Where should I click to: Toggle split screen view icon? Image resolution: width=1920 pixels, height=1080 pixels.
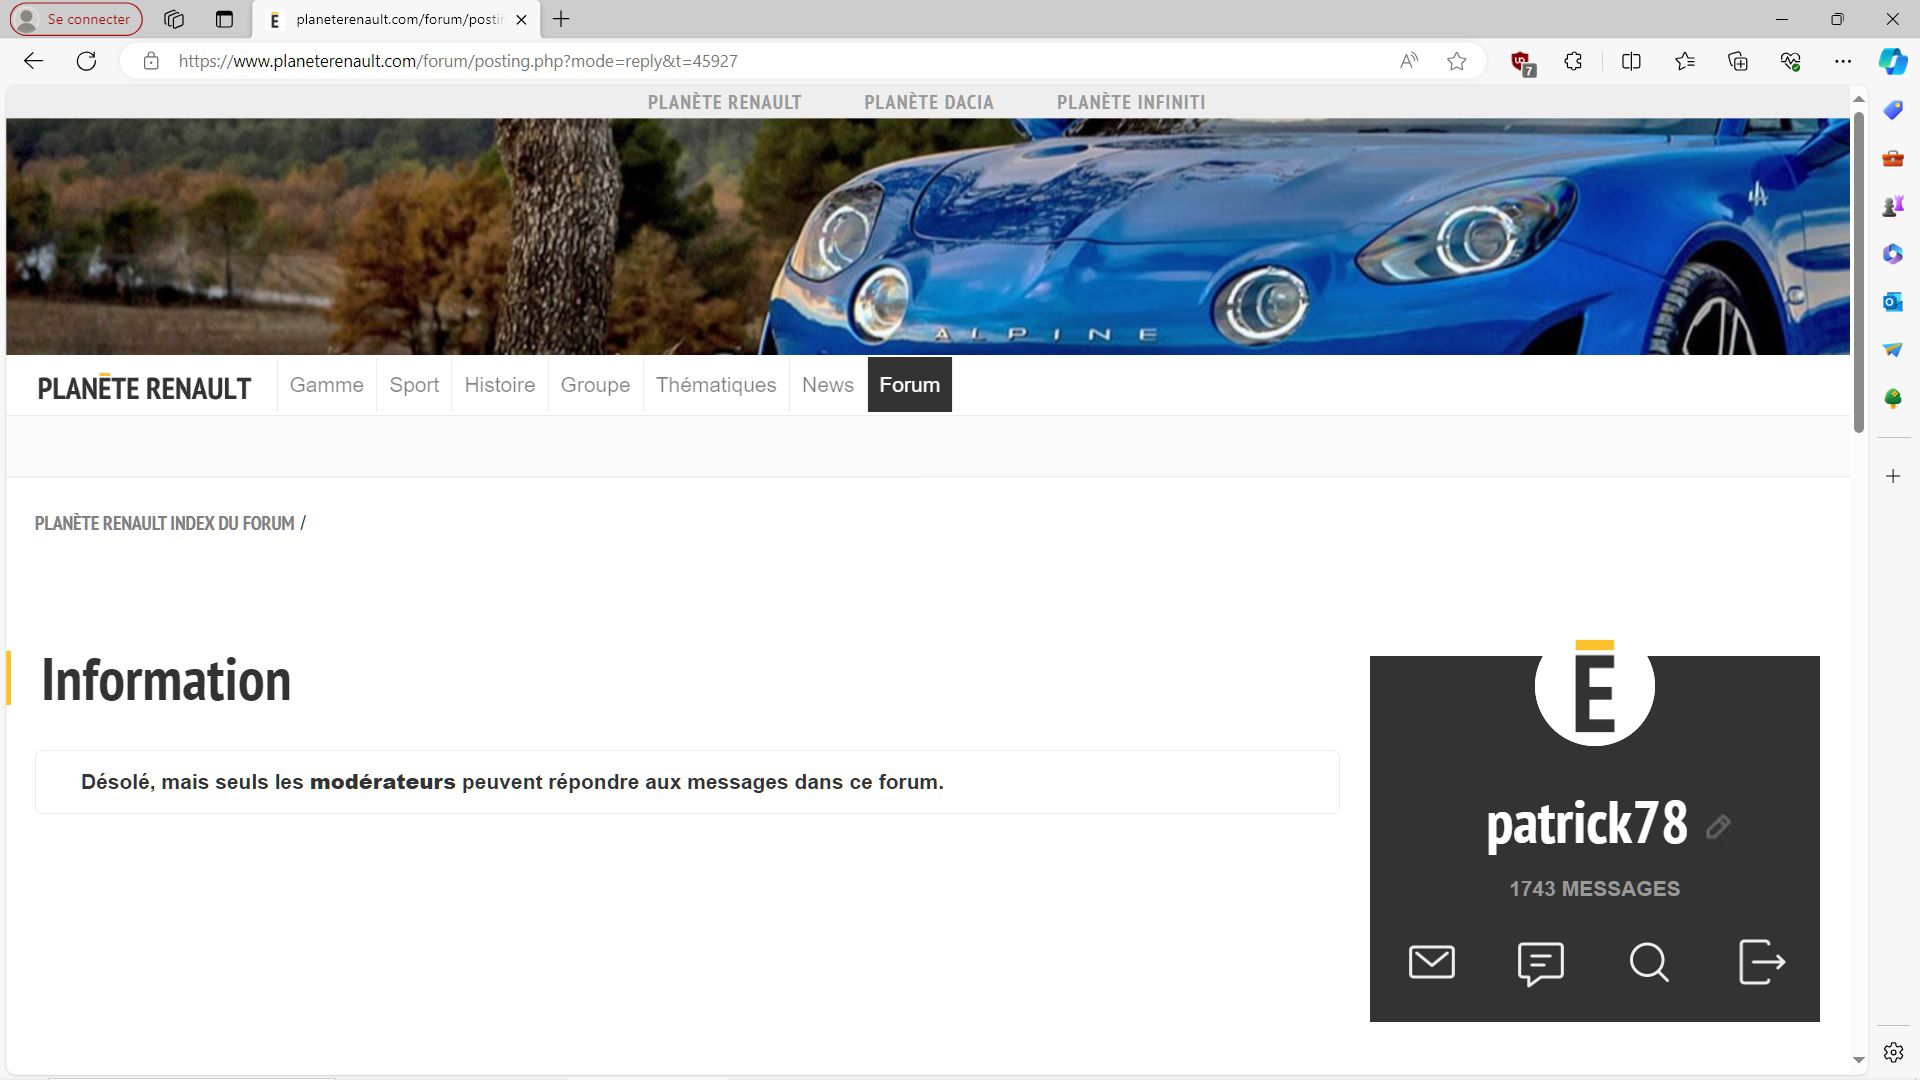coord(1631,61)
